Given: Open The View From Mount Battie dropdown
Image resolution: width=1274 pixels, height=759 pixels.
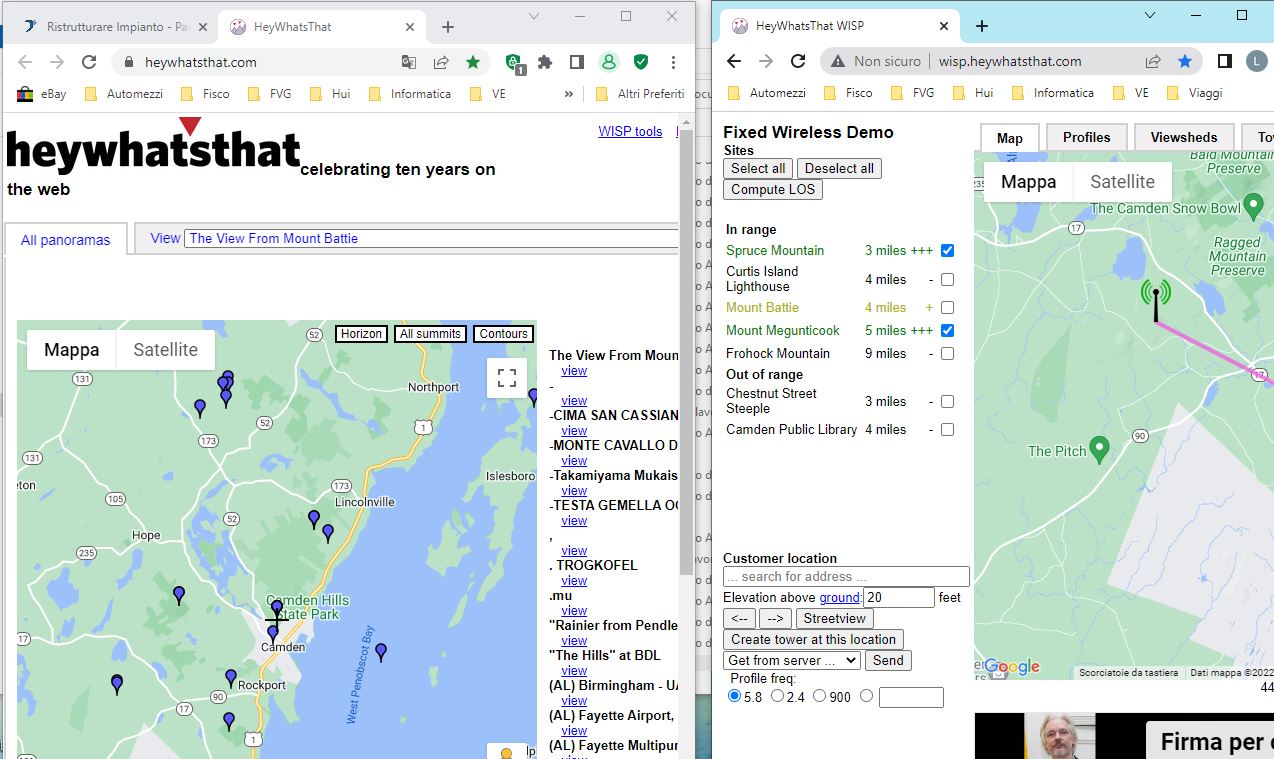Looking at the screenshot, I should point(432,238).
